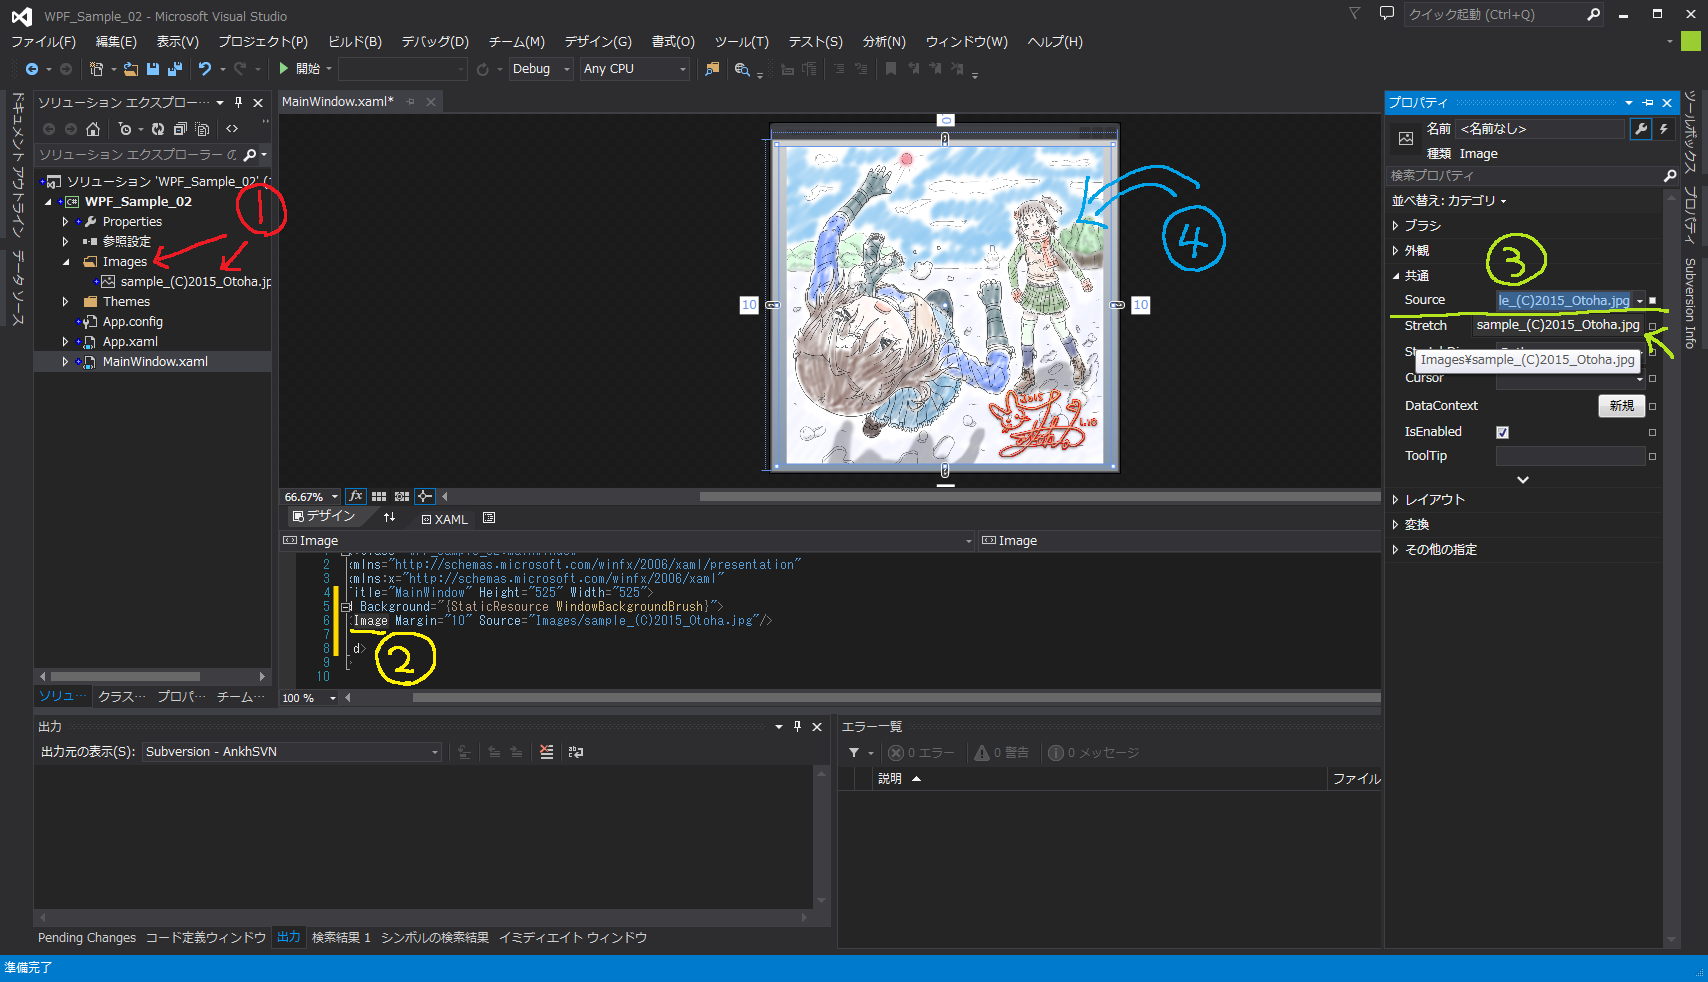Screen dimensions: 1708x982
Task: Click the New Project toolbar icon
Action: pos(97,69)
